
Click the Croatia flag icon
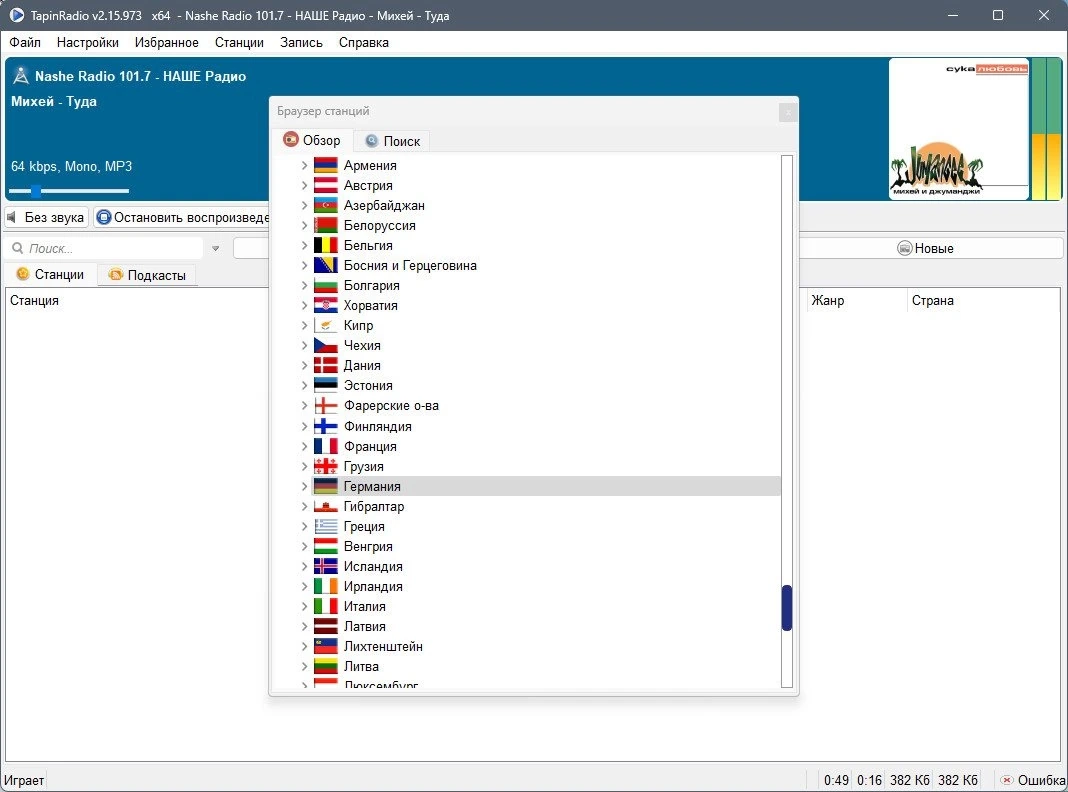(x=326, y=305)
